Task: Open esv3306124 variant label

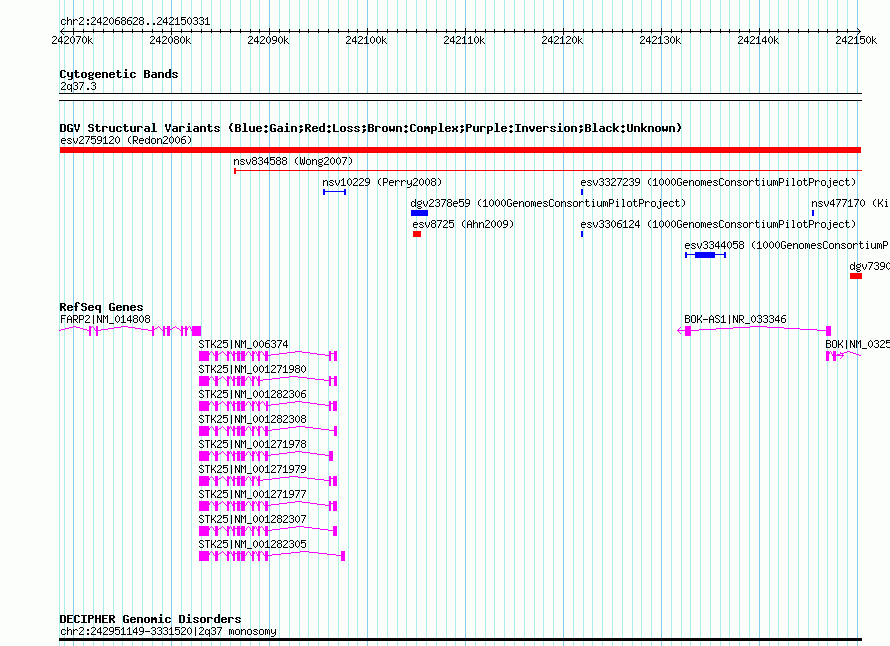Action: 718,224
